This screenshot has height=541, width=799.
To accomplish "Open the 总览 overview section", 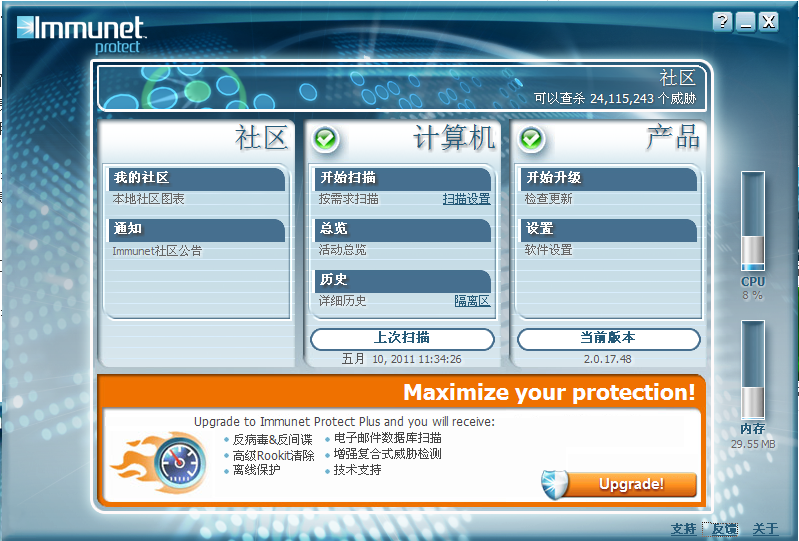I will tap(402, 230).
